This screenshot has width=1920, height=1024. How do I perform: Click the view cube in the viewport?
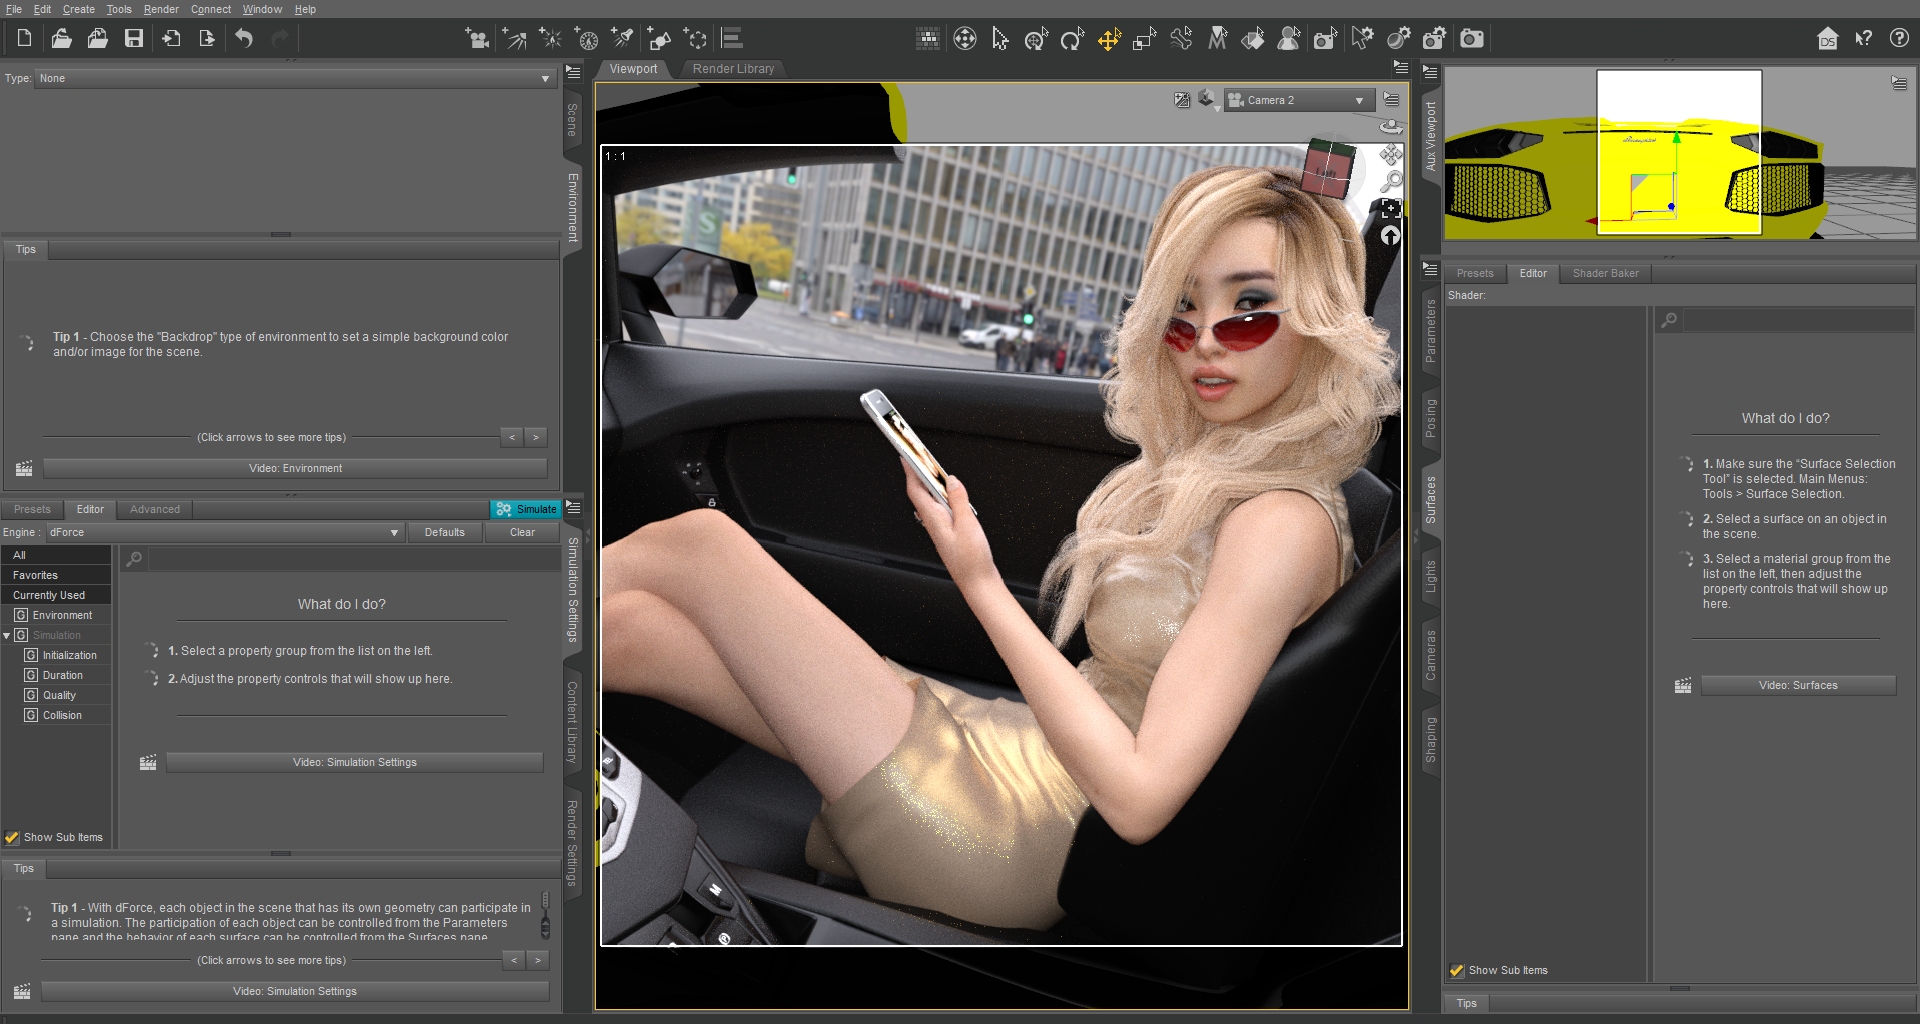coord(1329,168)
